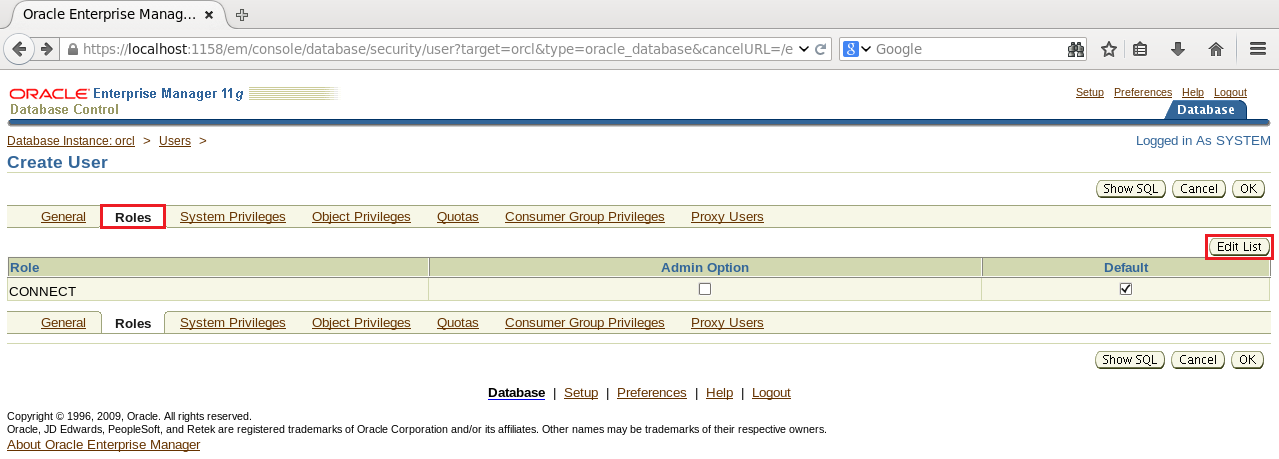Open the top Object Privileges tab

[x=361, y=216]
